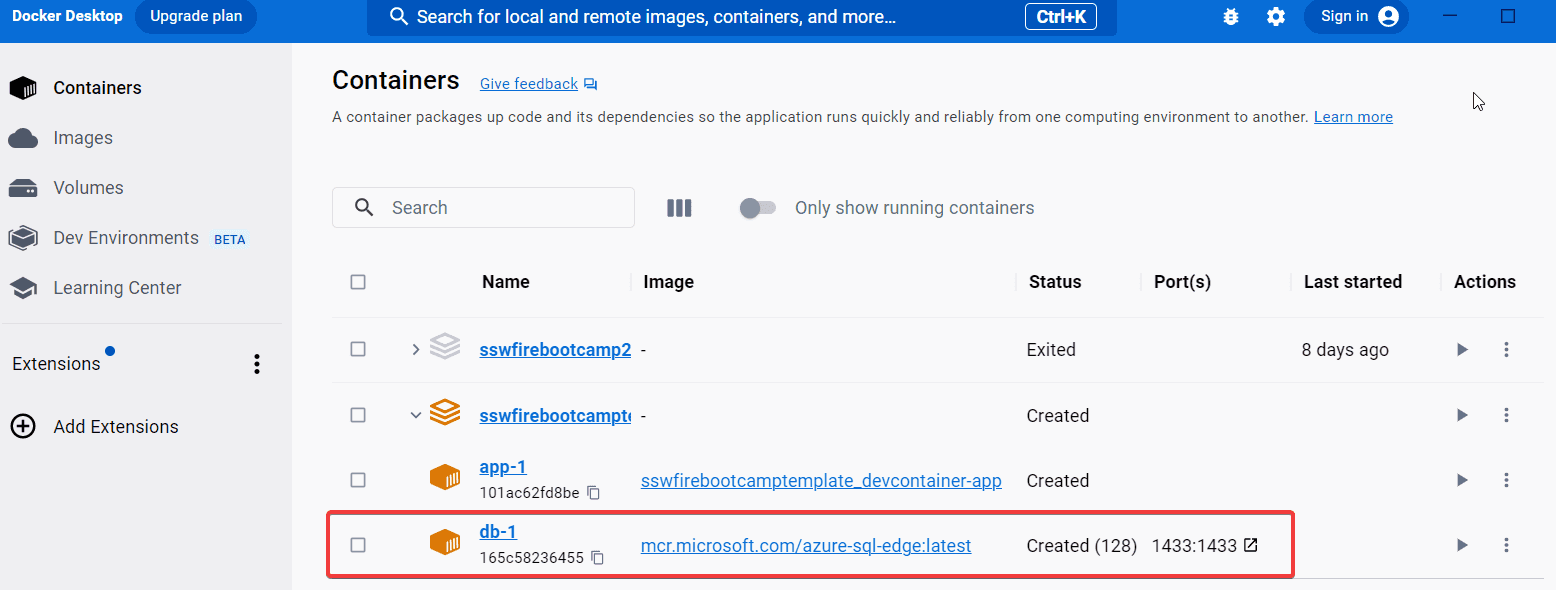Start the sswfirebootcamp2 stack
1556x590 pixels.
(x=1462, y=350)
